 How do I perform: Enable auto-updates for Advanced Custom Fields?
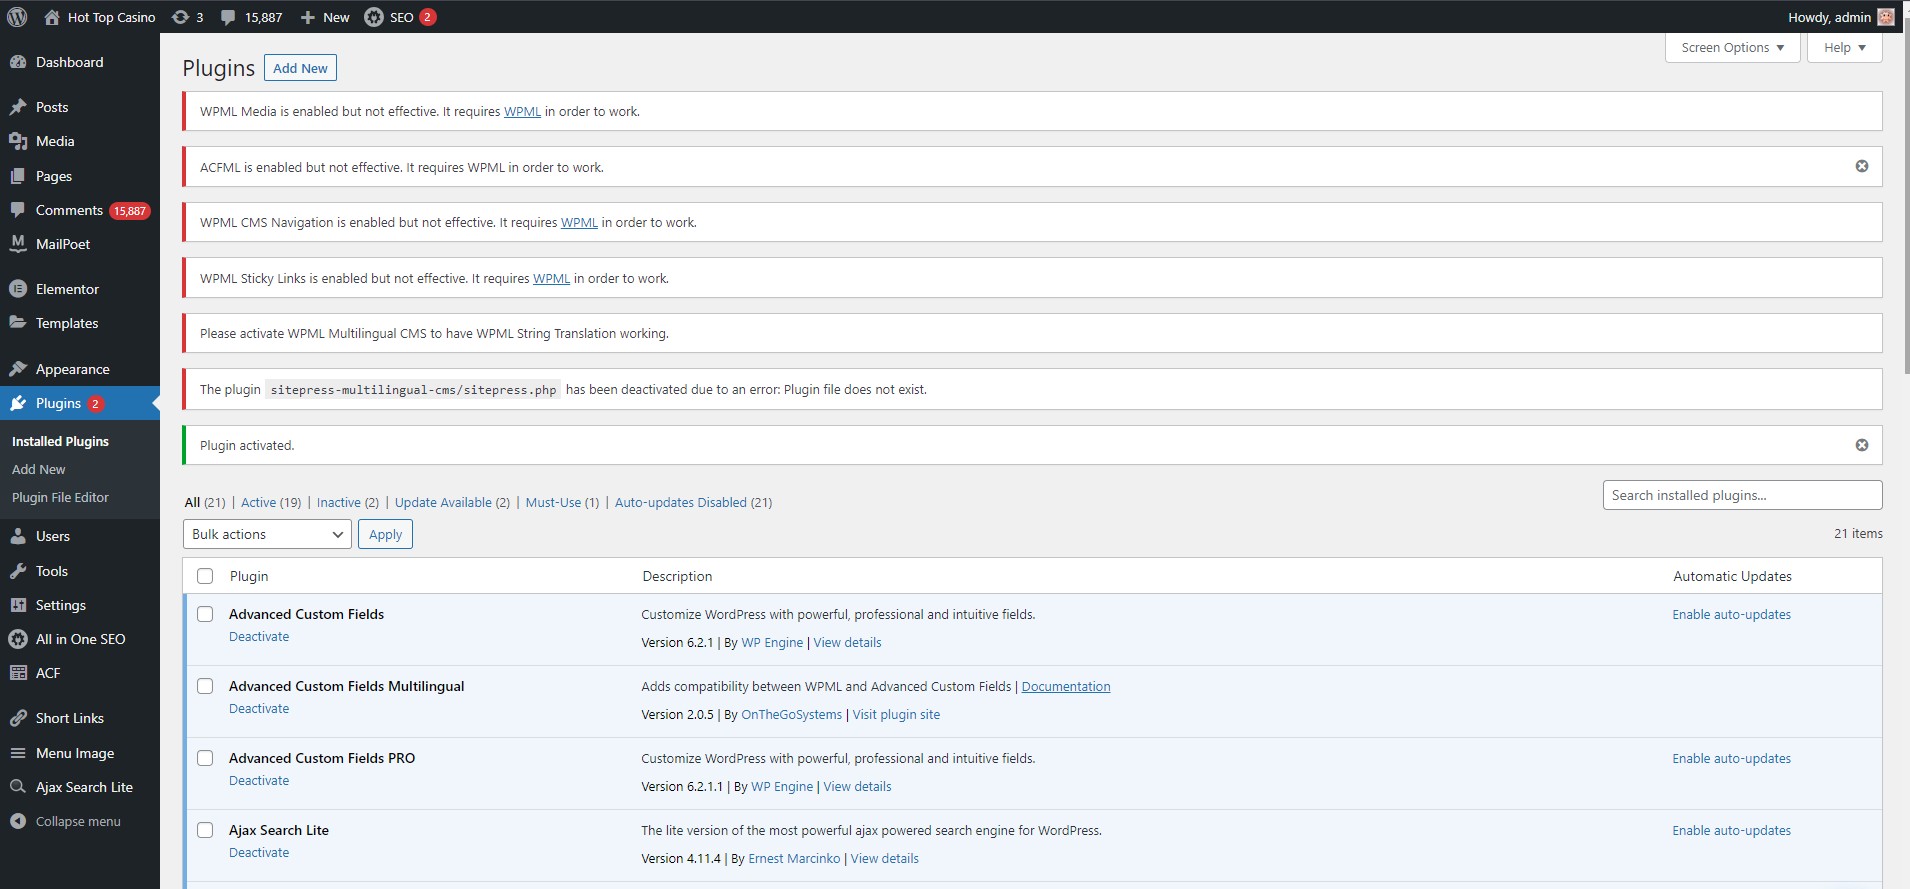[1731, 614]
